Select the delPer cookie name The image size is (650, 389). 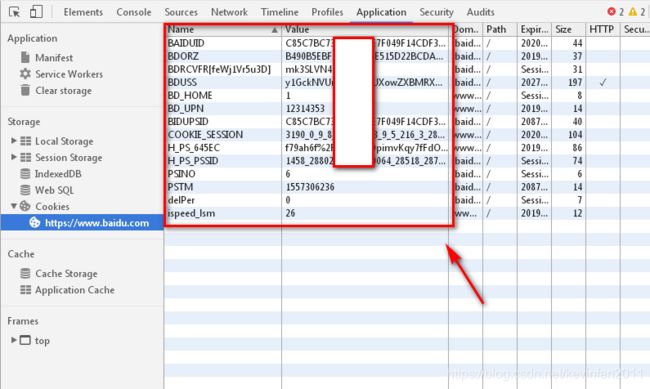pos(181,200)
